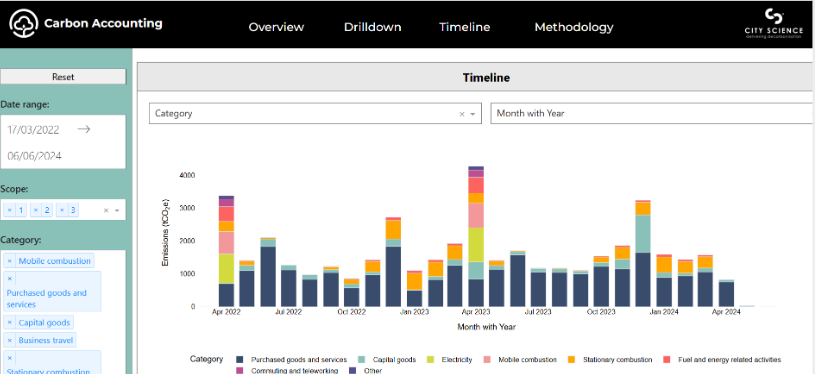Open the Drilldown tab
Viewport: 815px width, 374px height.
tap(372, 27)
